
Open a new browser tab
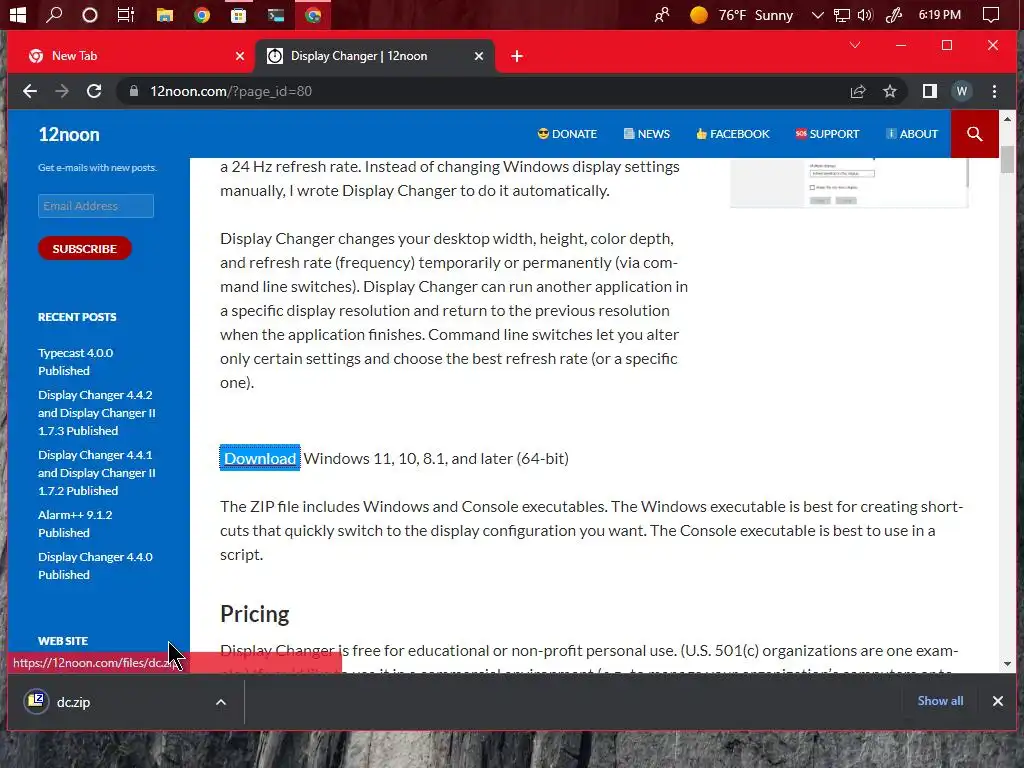pyautogui.click(x=517, y=56)
